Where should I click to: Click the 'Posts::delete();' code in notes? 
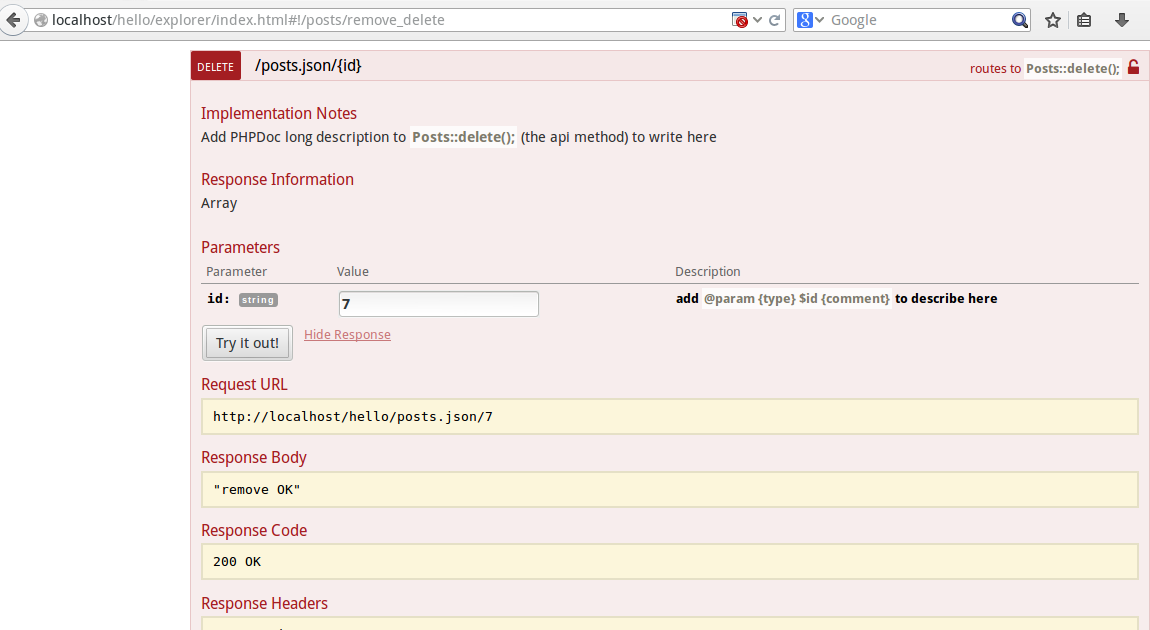click(464, 137)
